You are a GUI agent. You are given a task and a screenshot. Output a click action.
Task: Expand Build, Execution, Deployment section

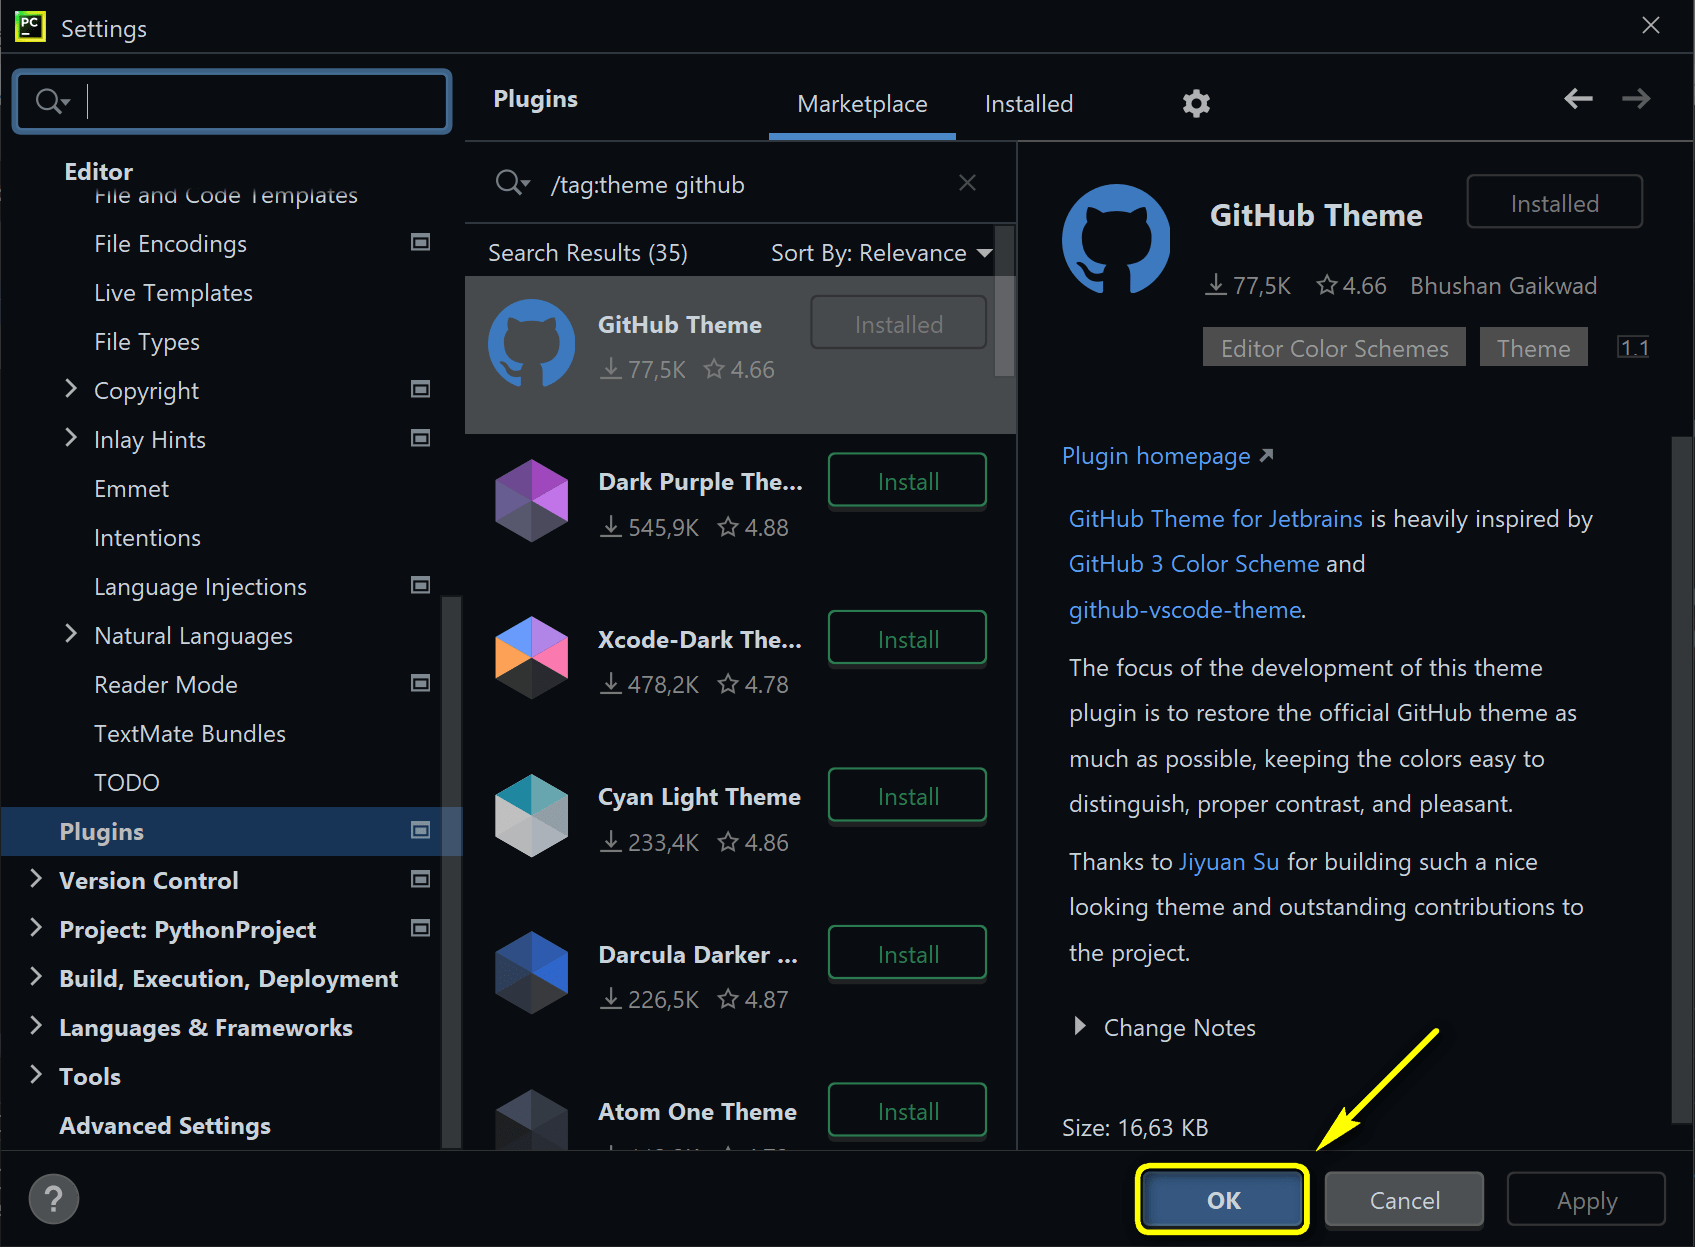[36, 976]
